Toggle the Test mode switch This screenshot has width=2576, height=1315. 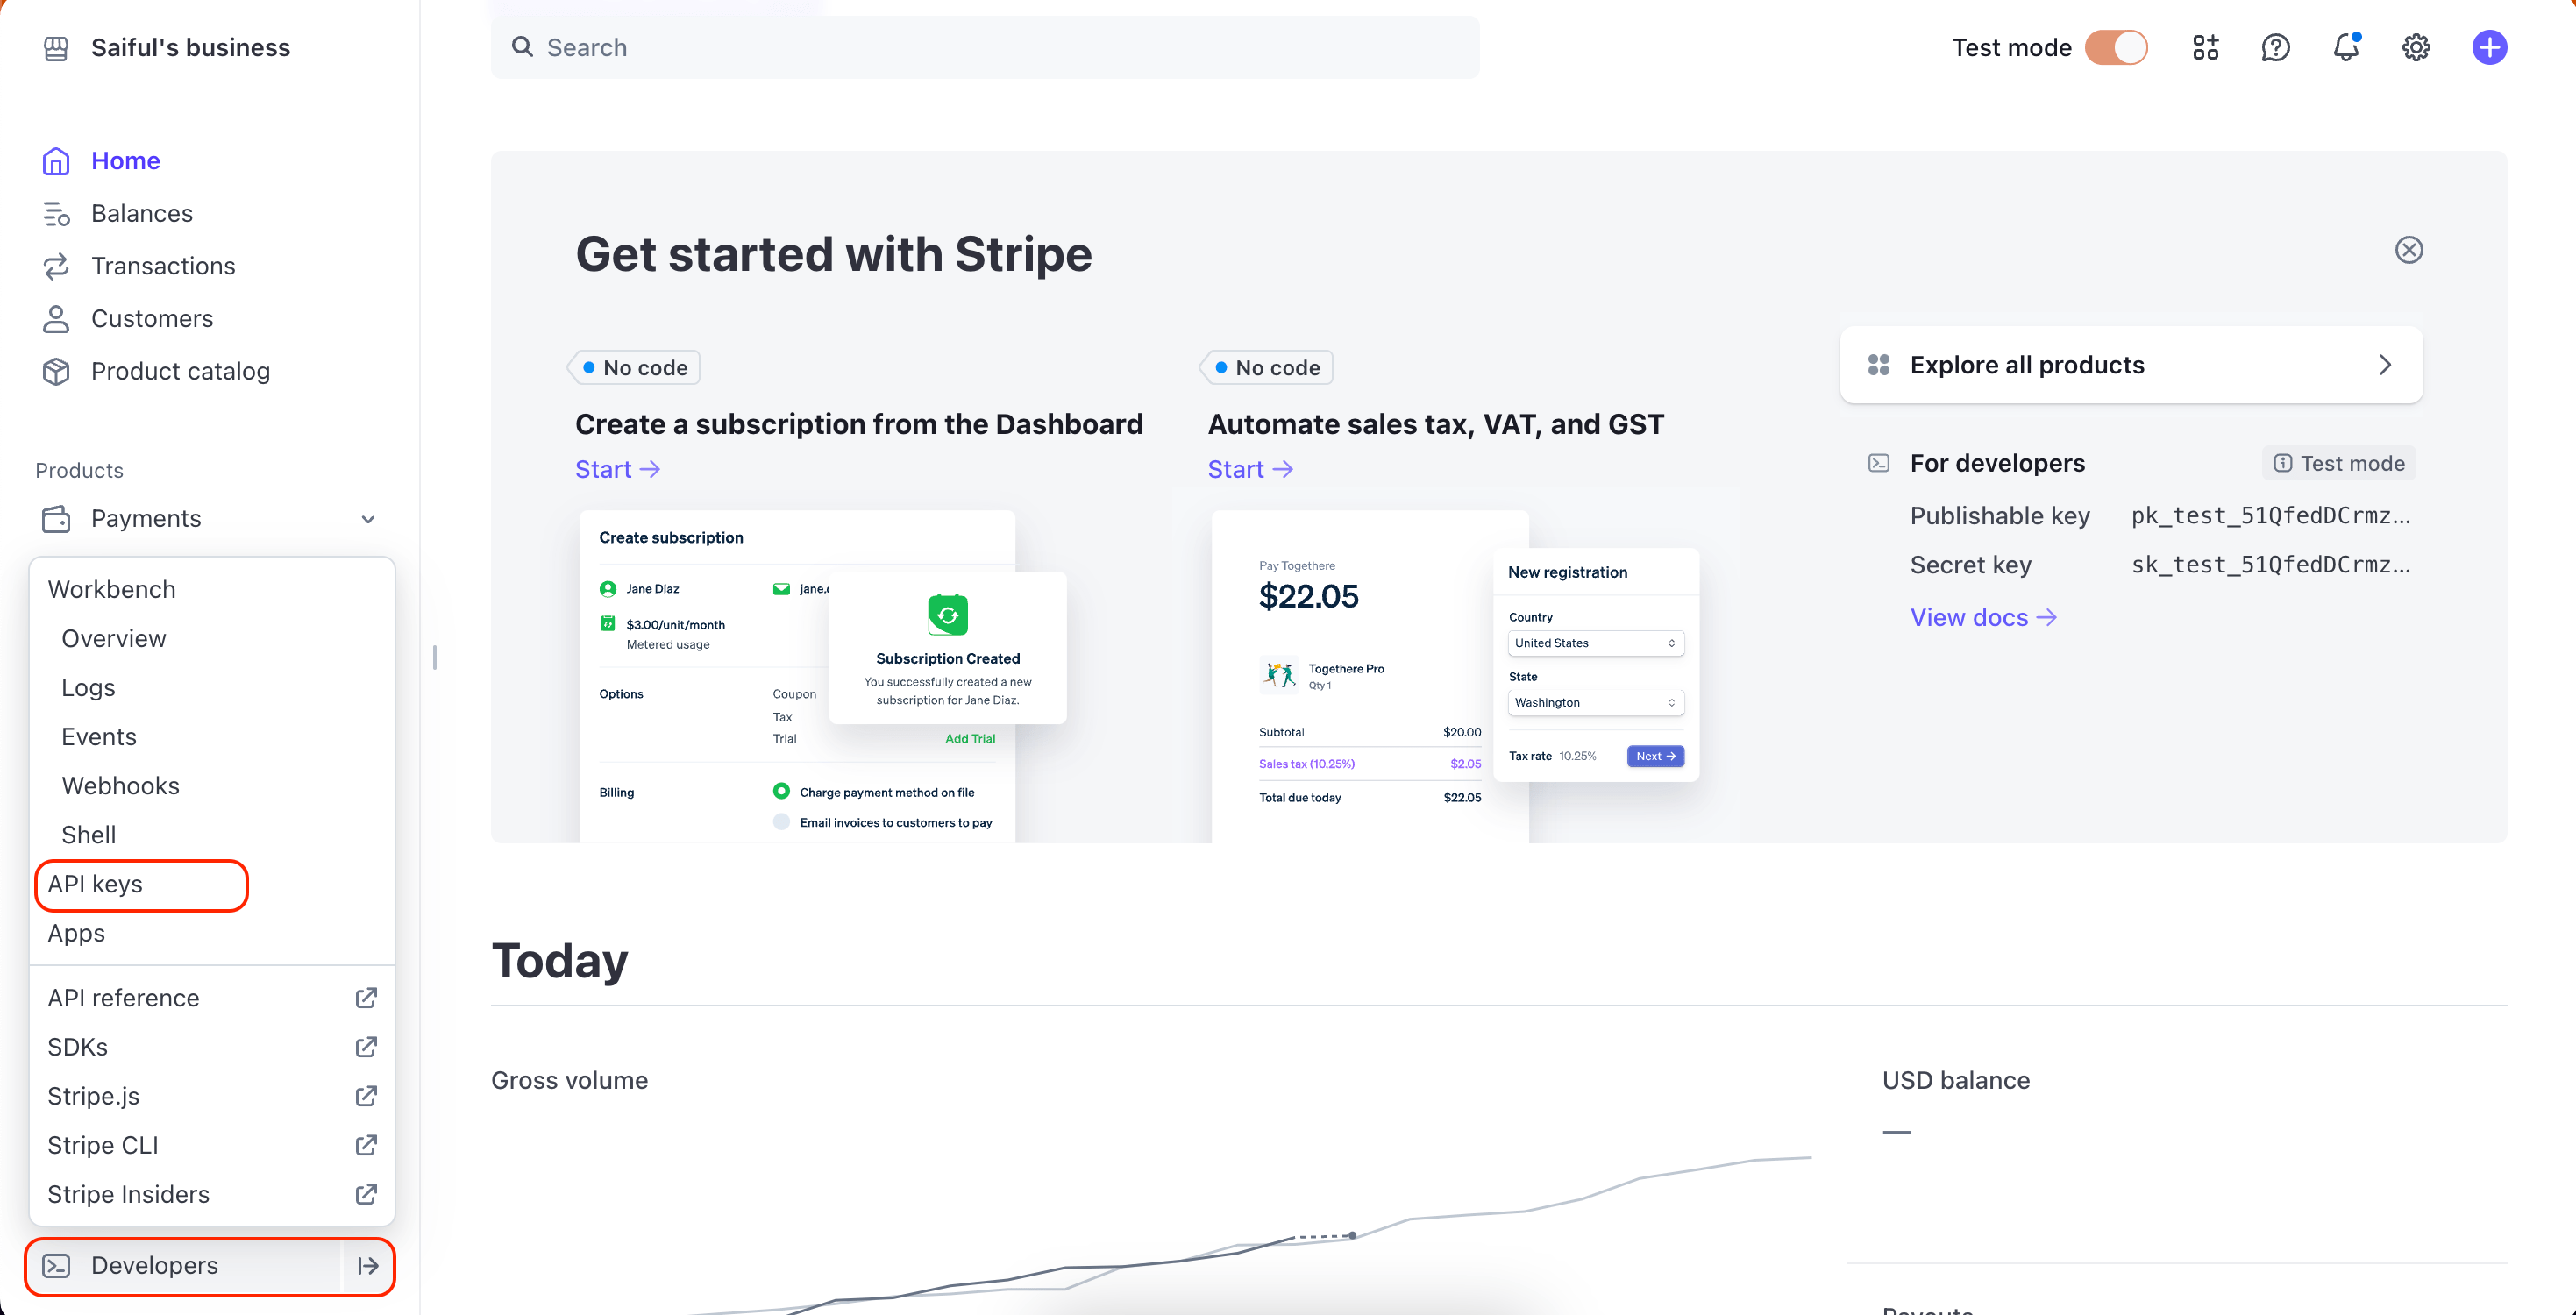tap(2115, 47)
